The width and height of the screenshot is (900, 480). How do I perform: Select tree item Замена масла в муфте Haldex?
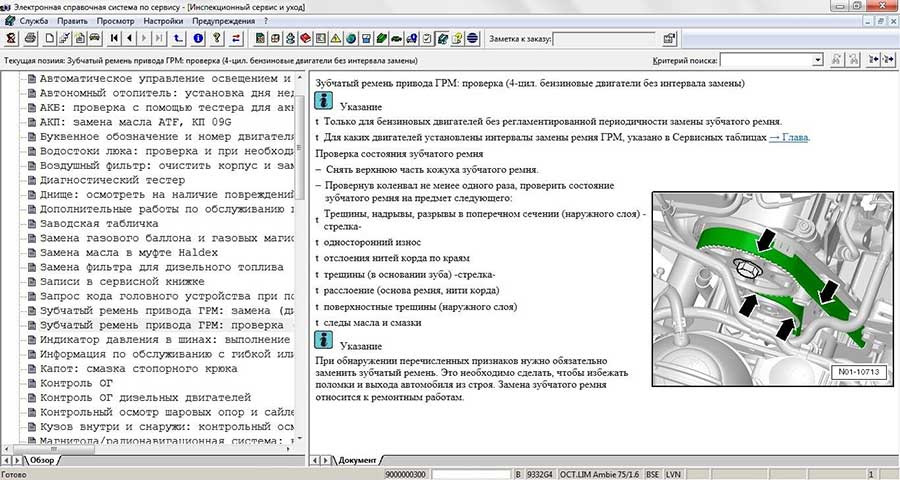click(129, 253)
